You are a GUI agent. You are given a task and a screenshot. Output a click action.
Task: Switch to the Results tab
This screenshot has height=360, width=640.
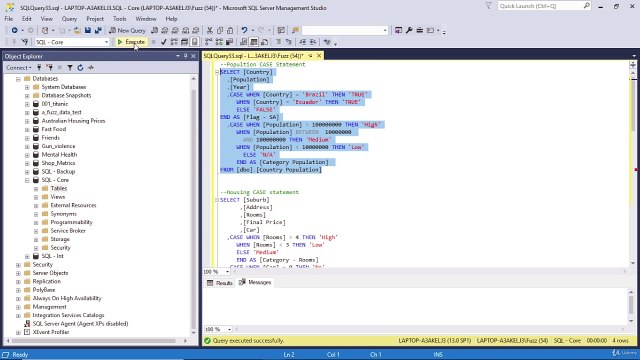click(220, 282)
